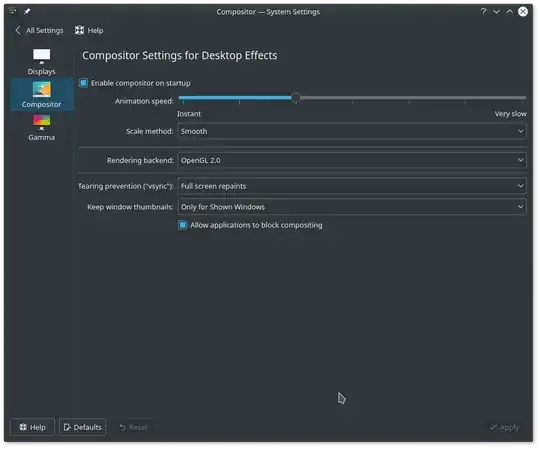Select the Compositor sidebar icon
This screenshot has width=540, height=449.
tap(41, 90)
